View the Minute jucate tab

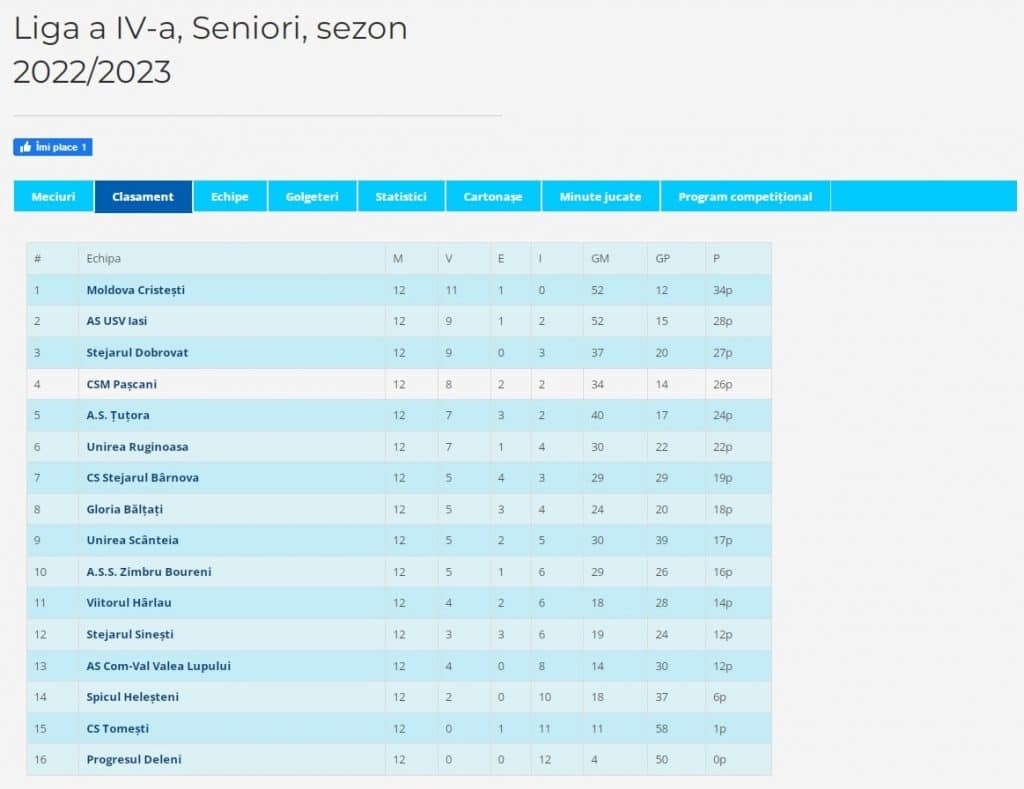coord(600,197)
